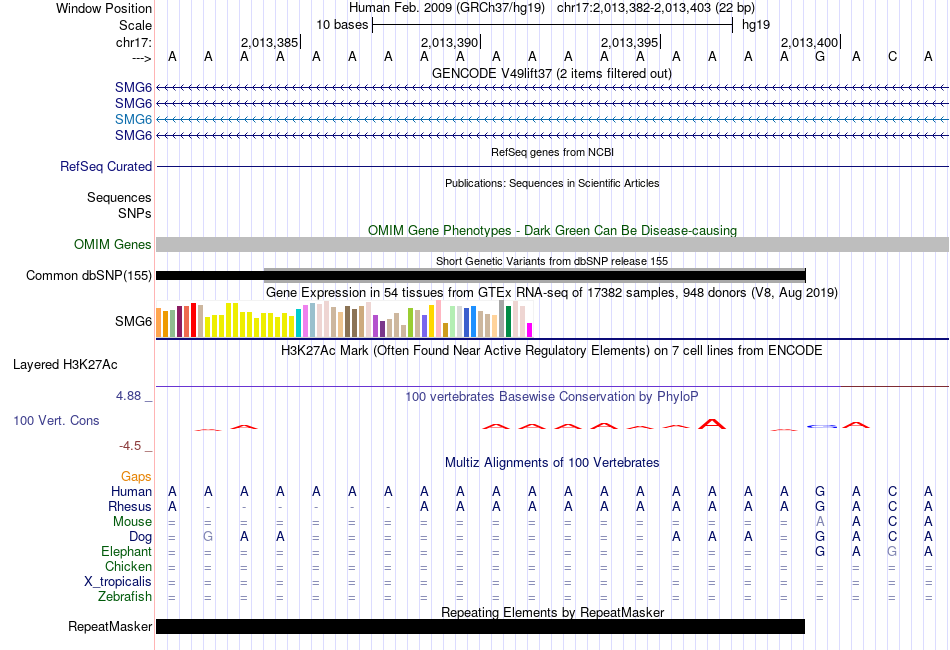950x650 pixels.
Task: Click the black RepeatMasker repeat bar
Action: click(x=480, y=626)
